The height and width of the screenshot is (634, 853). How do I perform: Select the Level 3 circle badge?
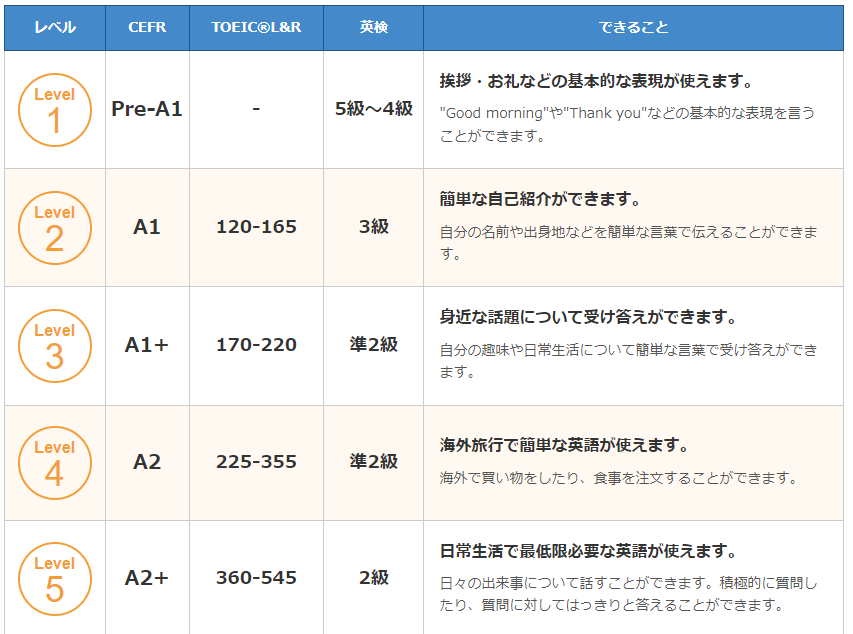point(54,346)
